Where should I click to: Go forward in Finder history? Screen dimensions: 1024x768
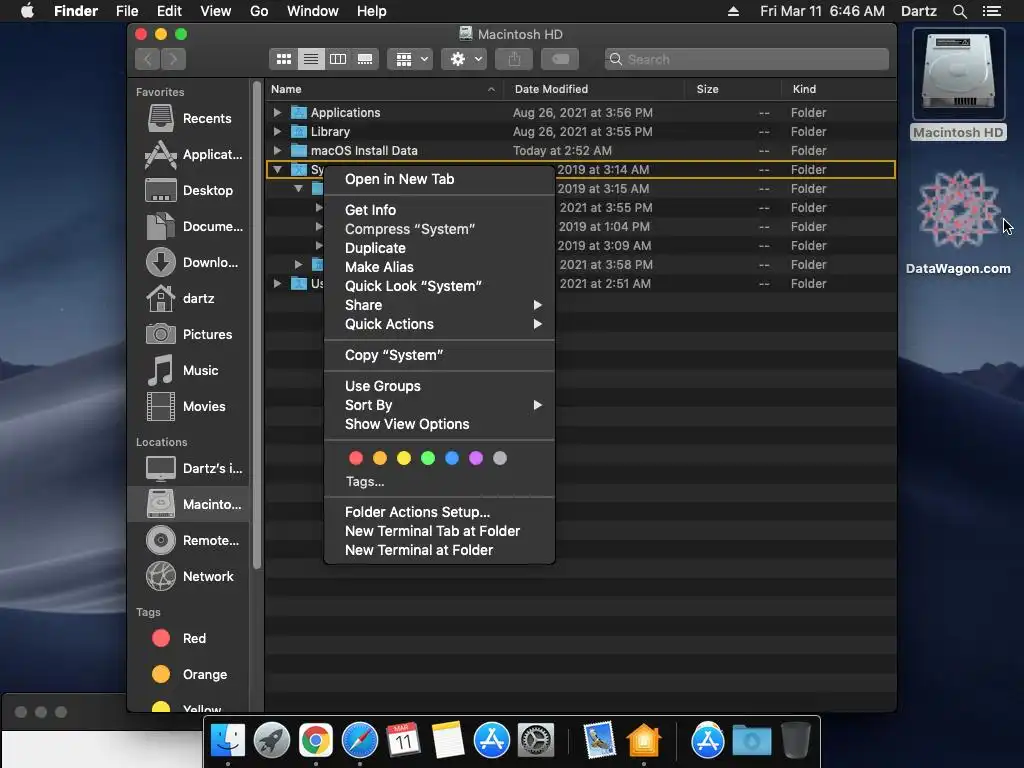coord(173,59)
